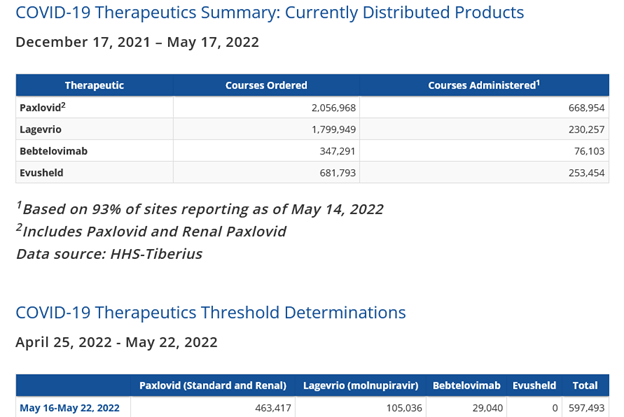This screenshot has width=624, height=417.
Task: Select the Paxlovid row label
Action: point(41,107)
